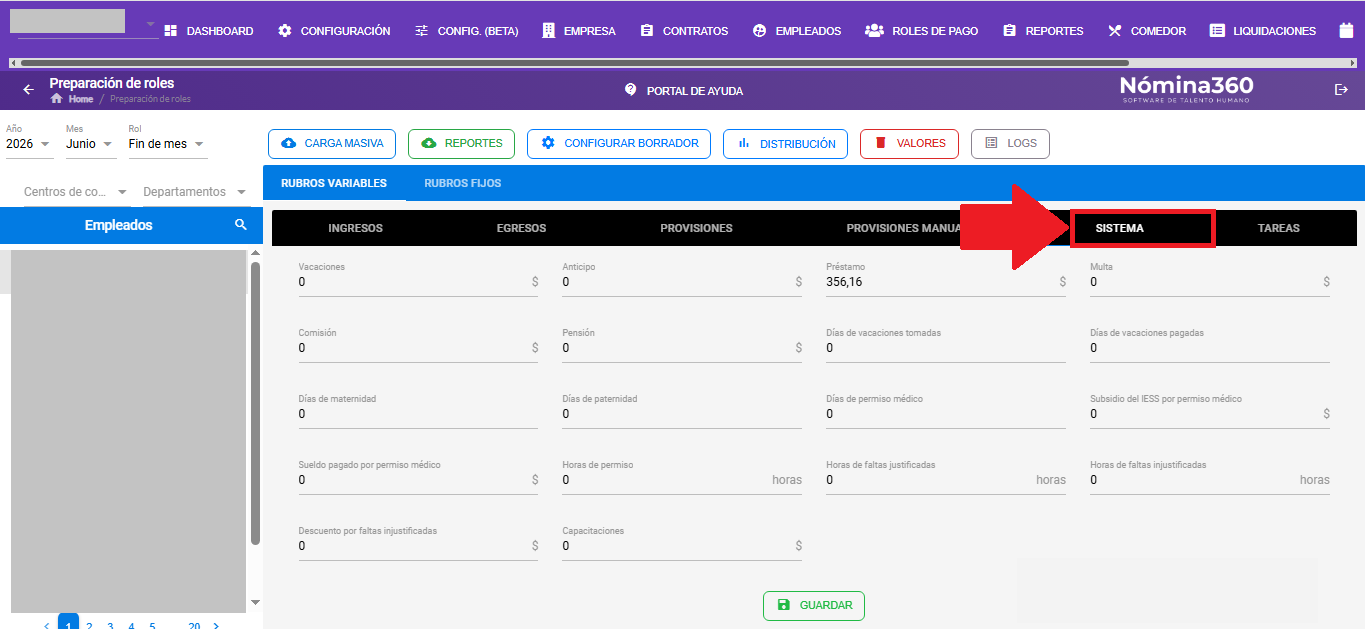The width and height of the screenshot is (1365, 629).
Task: Open Config. (Beta) sliders menu
Action: click(x=466, y=31)
